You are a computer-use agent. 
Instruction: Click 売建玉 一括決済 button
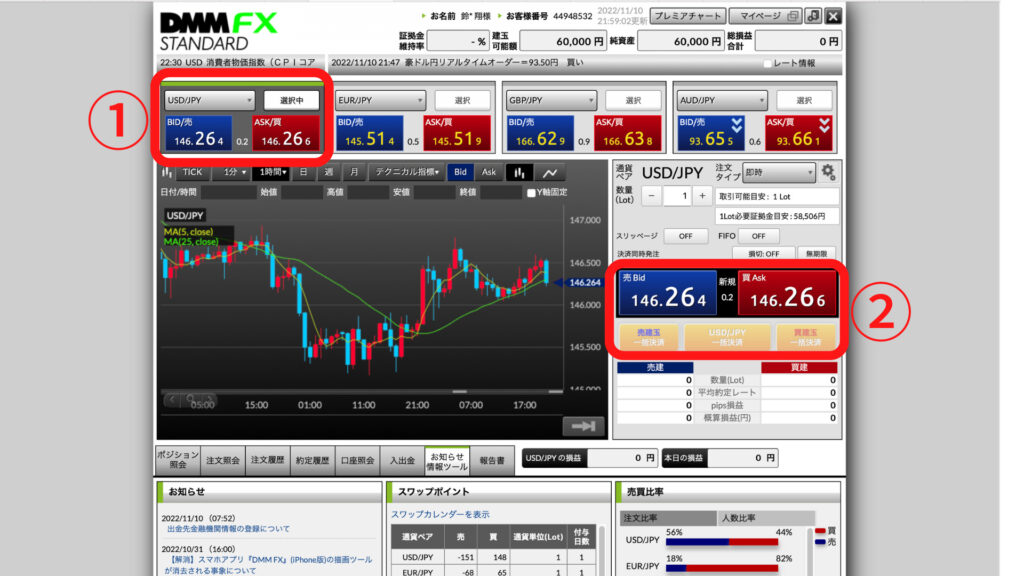(x=649, y=337)
